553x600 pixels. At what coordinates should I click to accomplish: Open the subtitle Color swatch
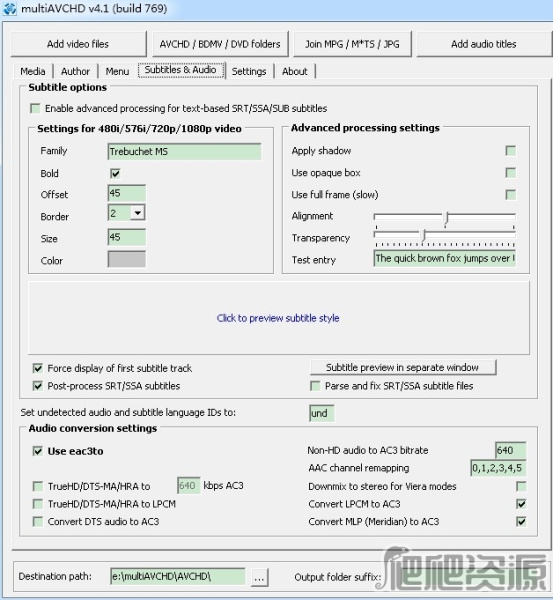coord(126,259)
